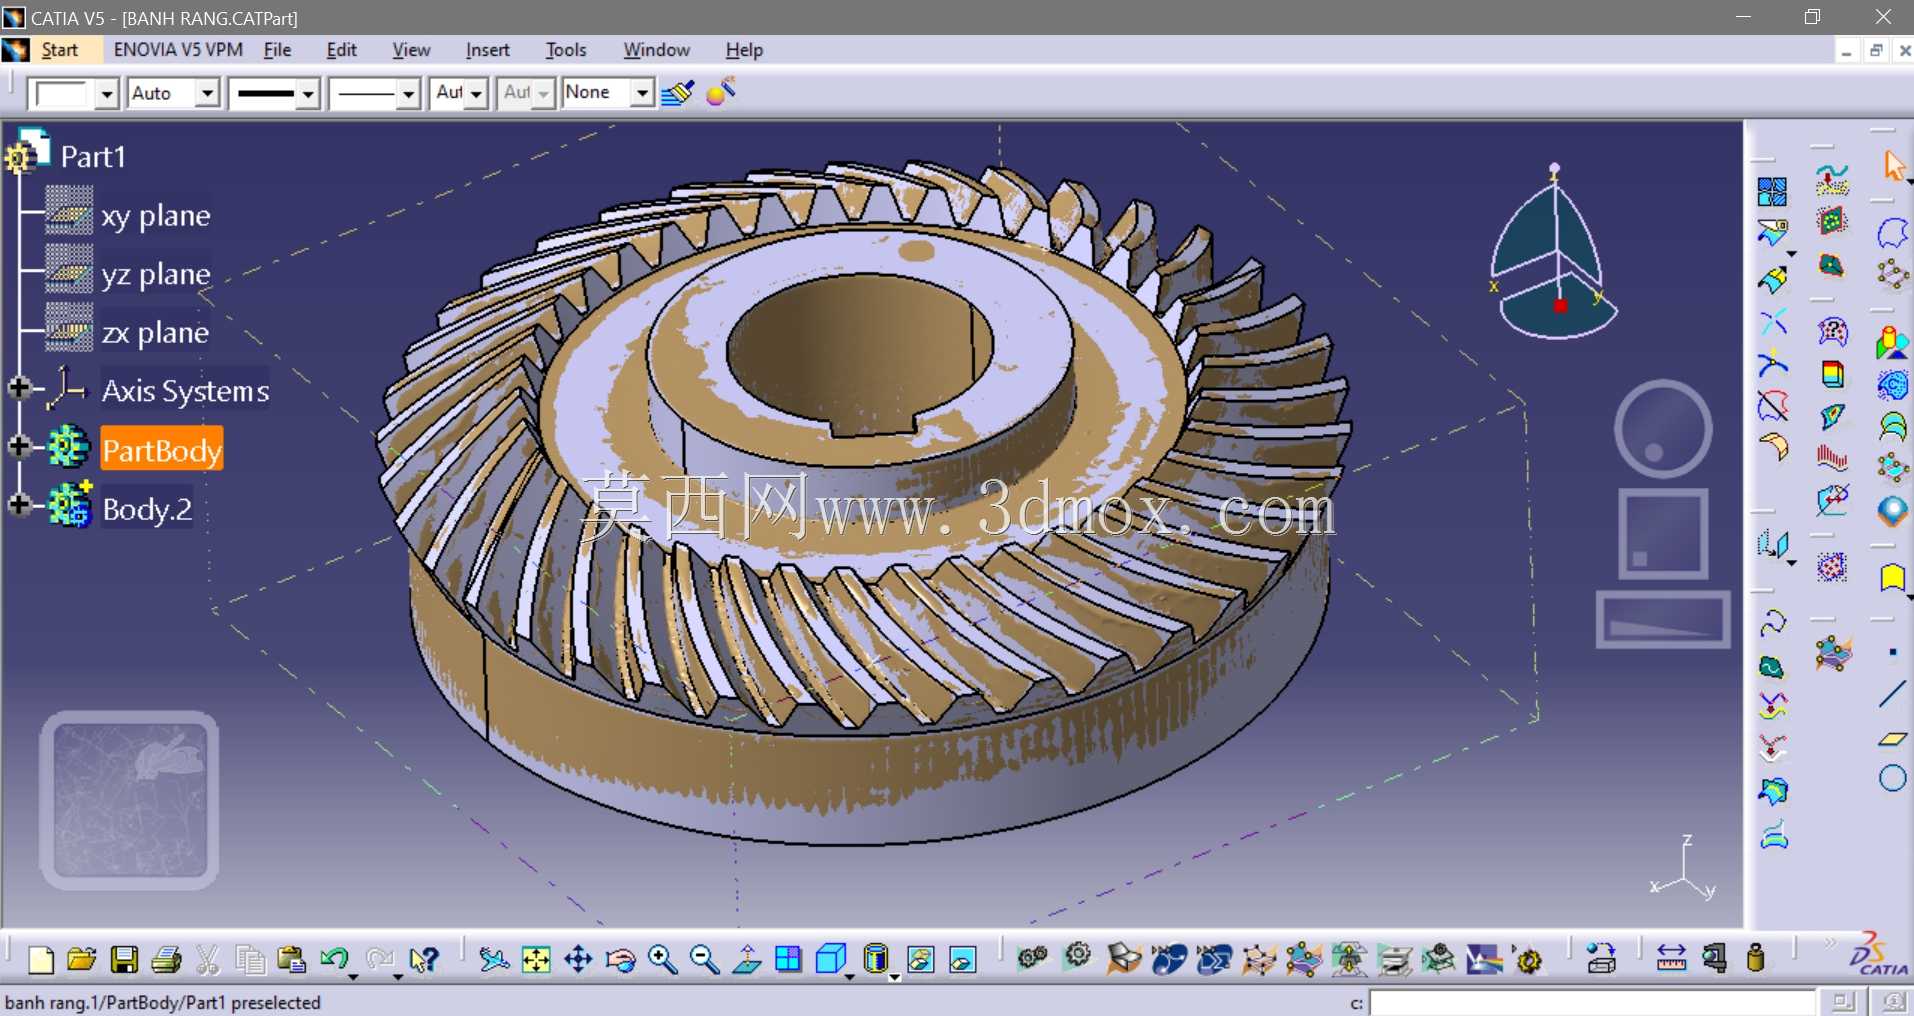1914x1016 pixels.
Task: Open the Window menu
Action: point(656,50)
